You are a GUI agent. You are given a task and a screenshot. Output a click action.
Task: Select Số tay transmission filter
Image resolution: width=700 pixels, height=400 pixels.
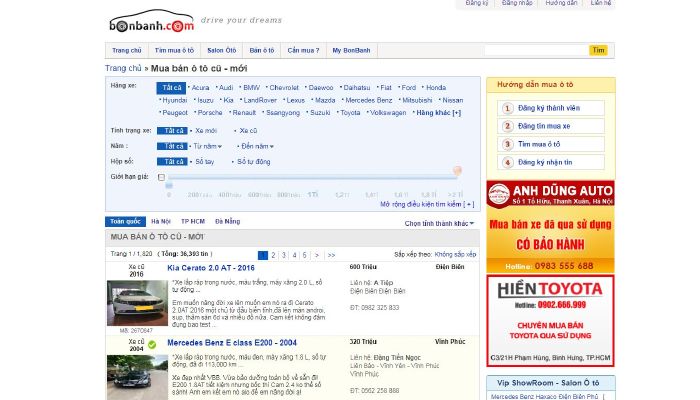pyautogui.click(x=204, y=162)
